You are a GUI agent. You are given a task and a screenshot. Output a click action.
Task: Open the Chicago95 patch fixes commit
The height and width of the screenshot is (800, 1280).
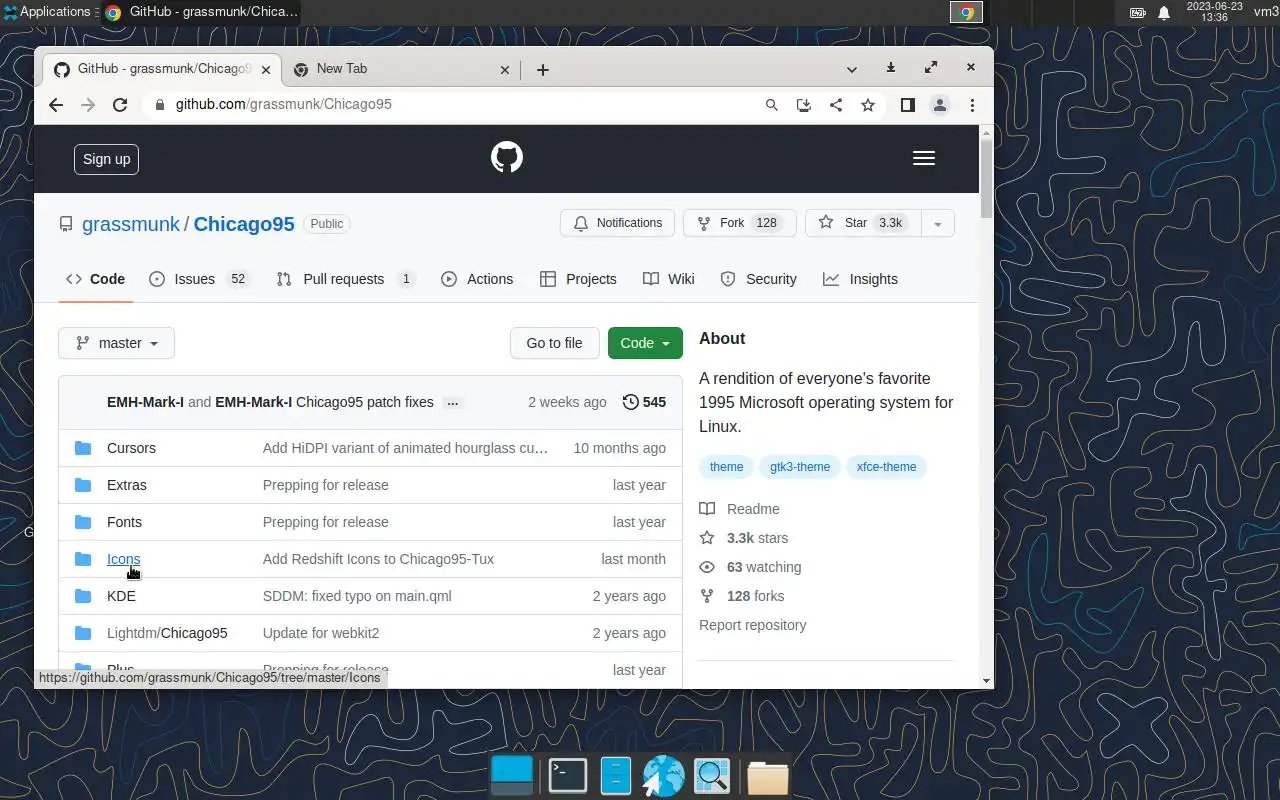pos(365,402)
